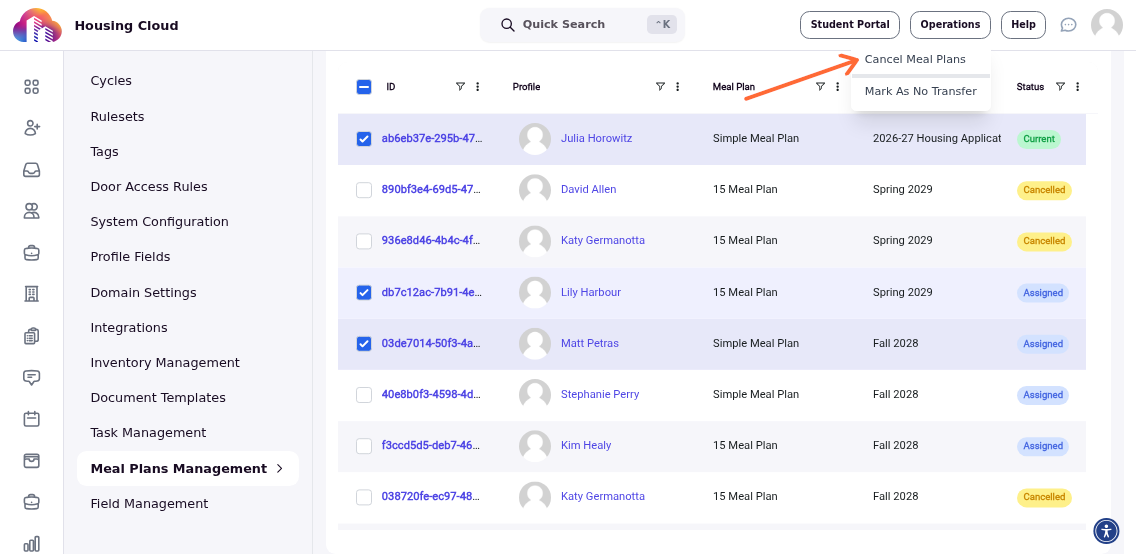Check row 038720fe Katy Germanotta checkbox
This screenshot has width=1136, height=554.
(x=364, y=498)
